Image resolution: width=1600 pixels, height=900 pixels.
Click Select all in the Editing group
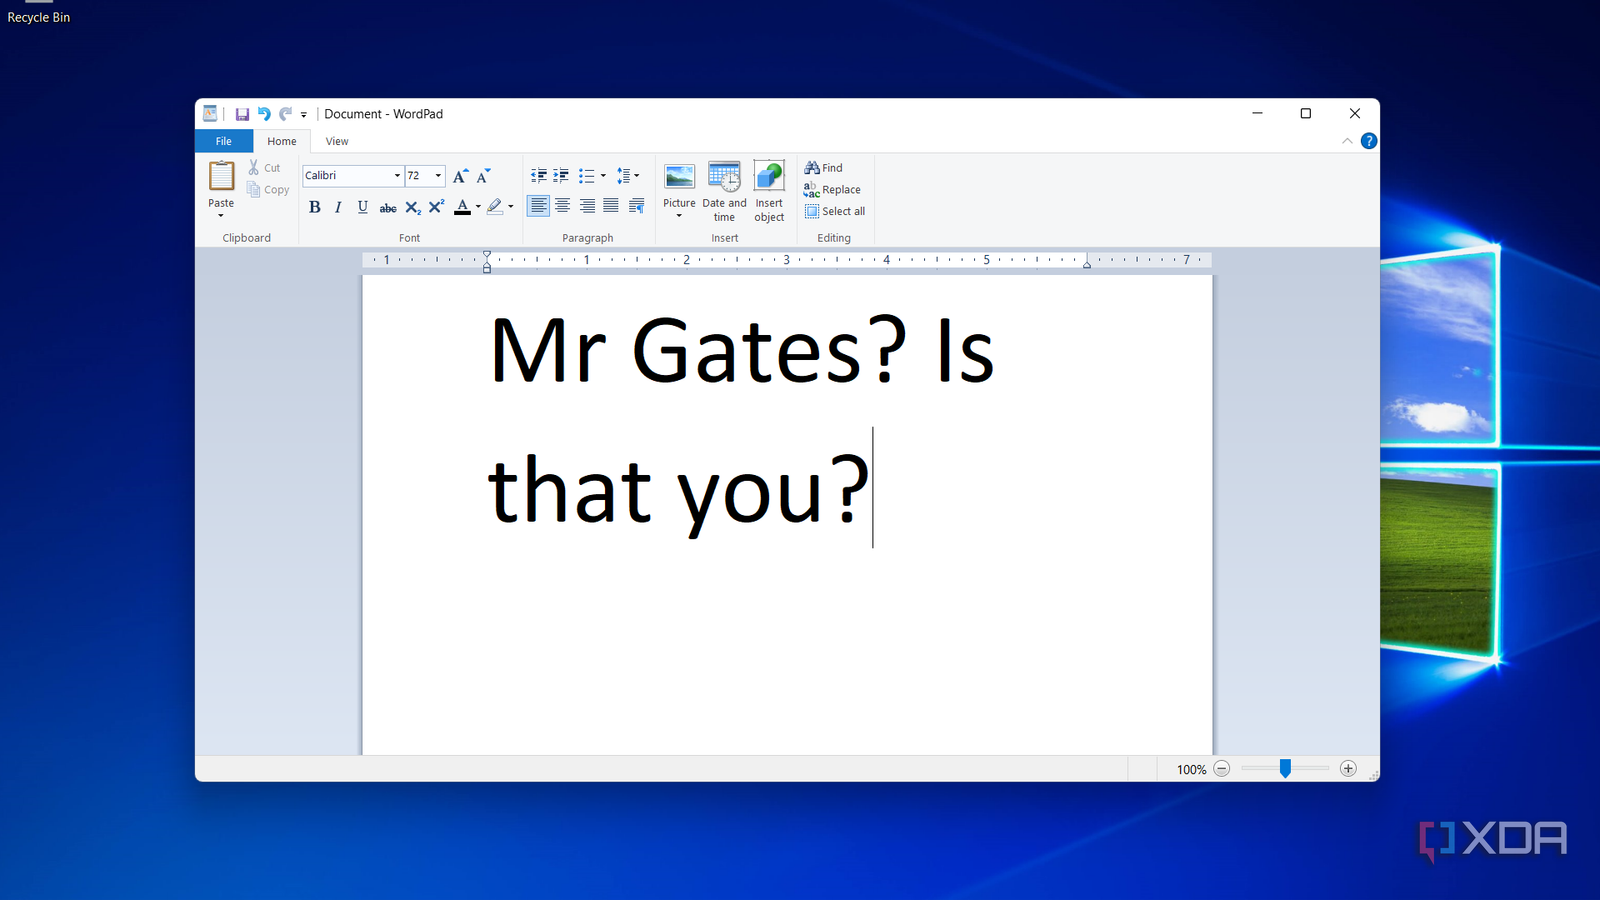tap(841, 211)
